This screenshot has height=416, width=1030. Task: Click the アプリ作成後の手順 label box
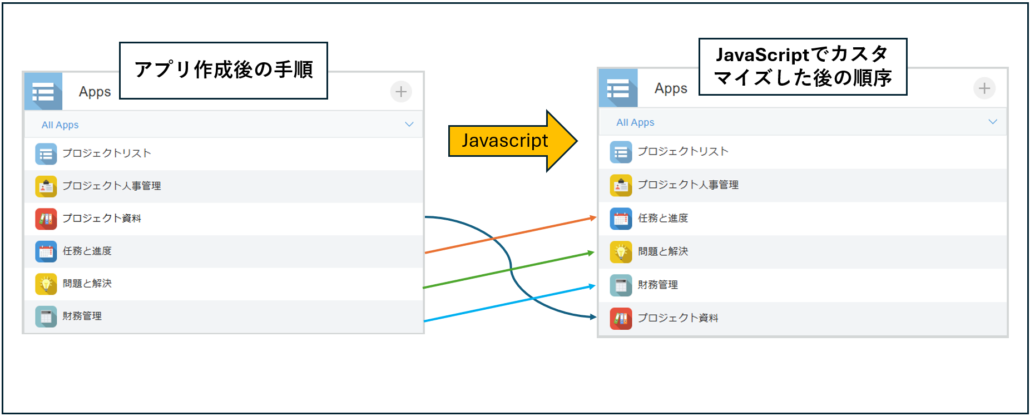(225, 71)
